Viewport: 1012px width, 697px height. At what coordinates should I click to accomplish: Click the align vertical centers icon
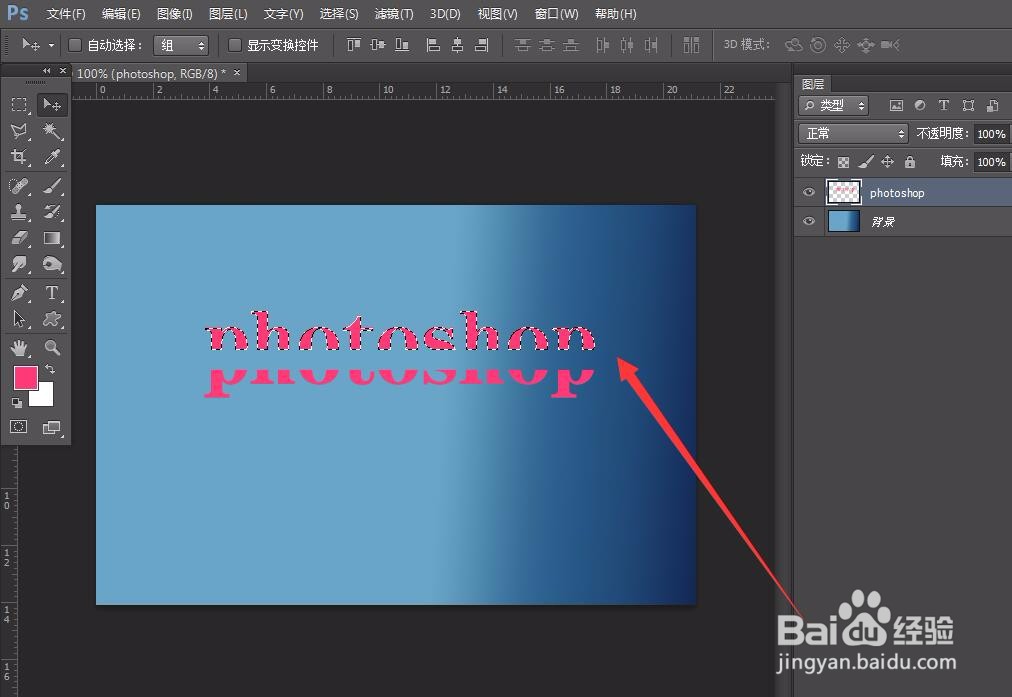tap(378, 45)
